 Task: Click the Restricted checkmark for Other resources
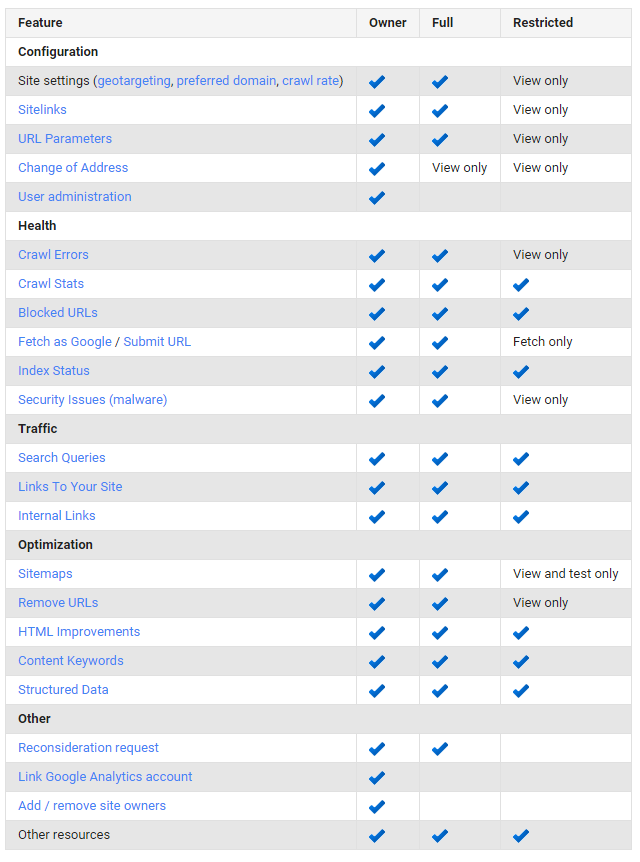tap(521, 835)
